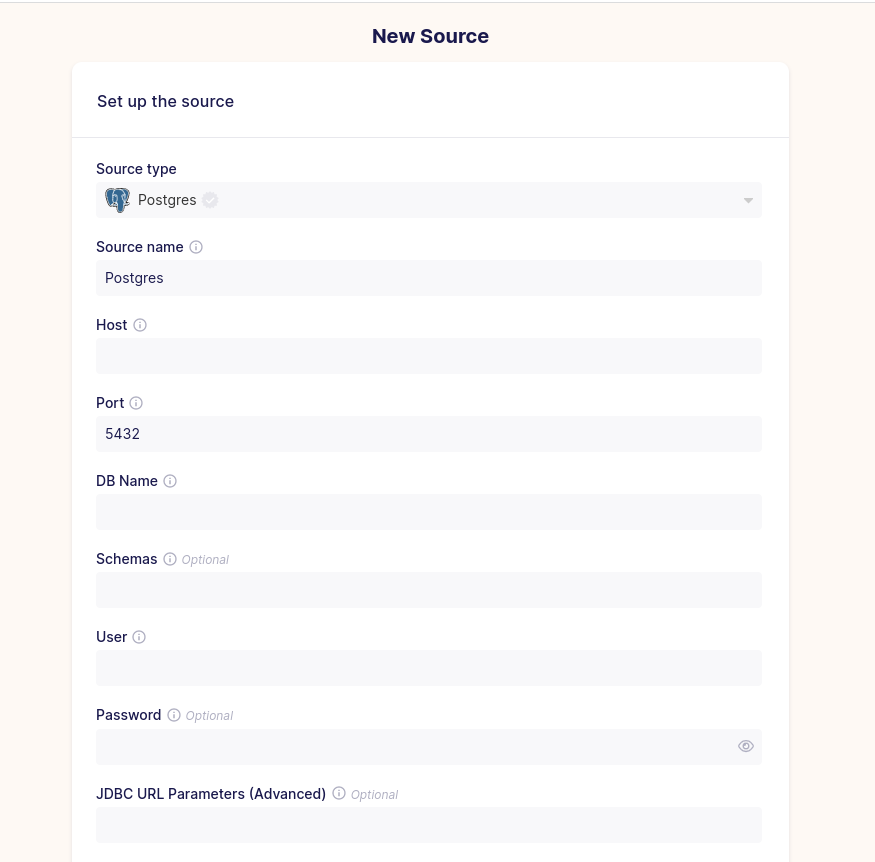Select the DB Name input field
Screen dimensions: 875x862
tap(429, 512)
